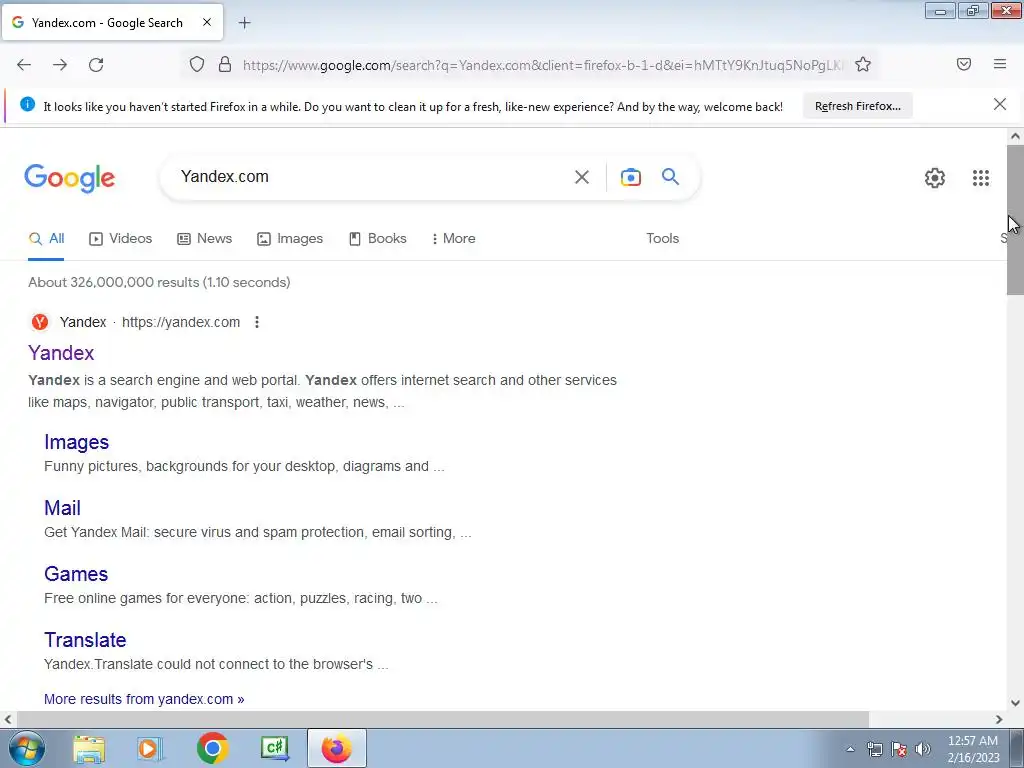Screen dimensions: 1024x768
Task: Open the Windows Start menu
Action: pyautogui.click(x=25, y=748)
